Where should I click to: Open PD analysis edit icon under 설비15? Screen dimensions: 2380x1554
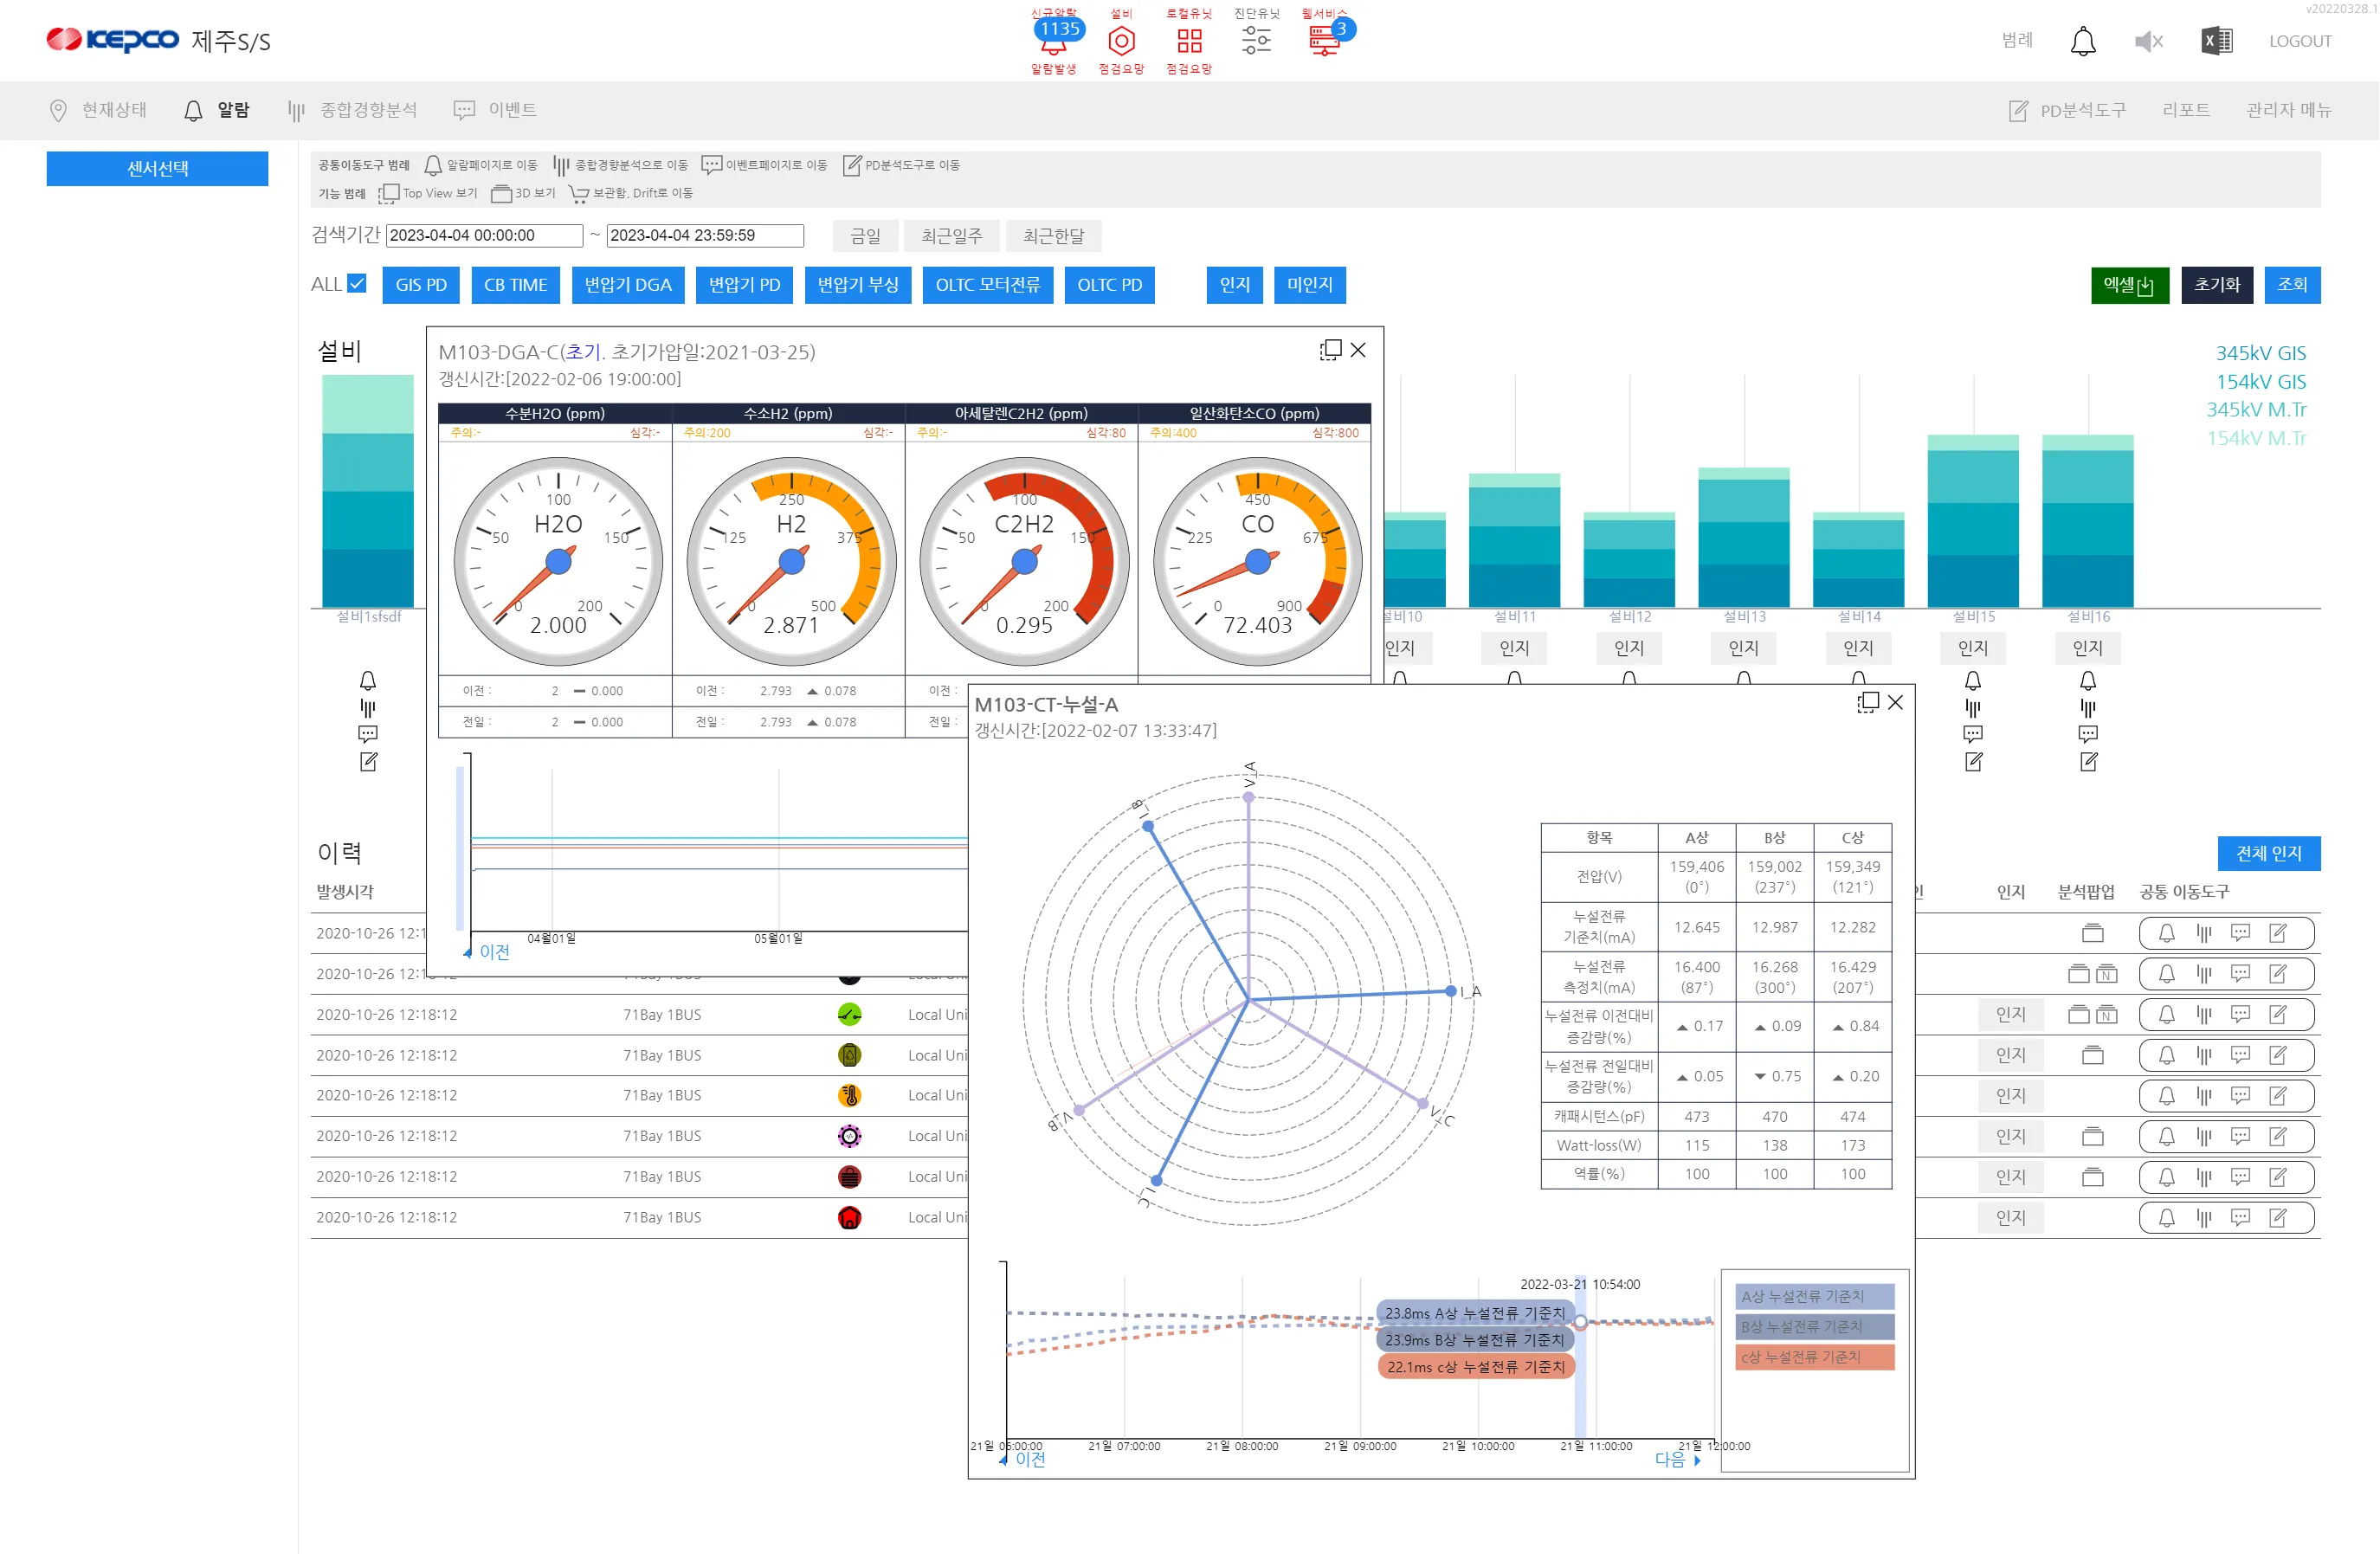pos(1973,762)
